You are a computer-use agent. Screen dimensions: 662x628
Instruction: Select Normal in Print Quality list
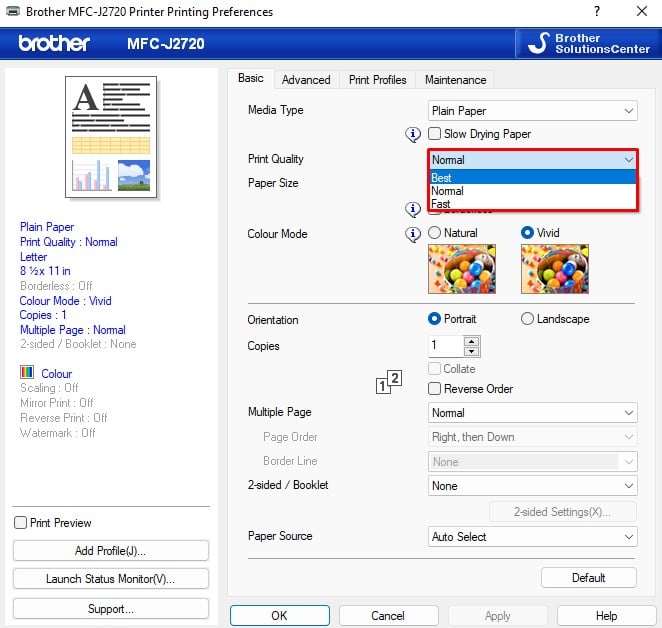pos(532,191)
